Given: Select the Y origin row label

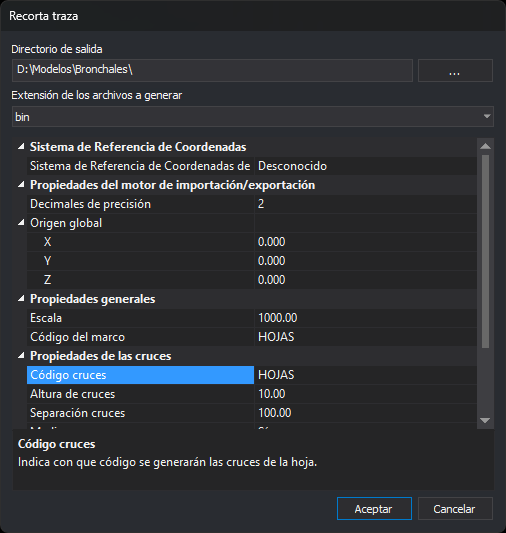Looking at the screenshot, I should click(140, 261).
